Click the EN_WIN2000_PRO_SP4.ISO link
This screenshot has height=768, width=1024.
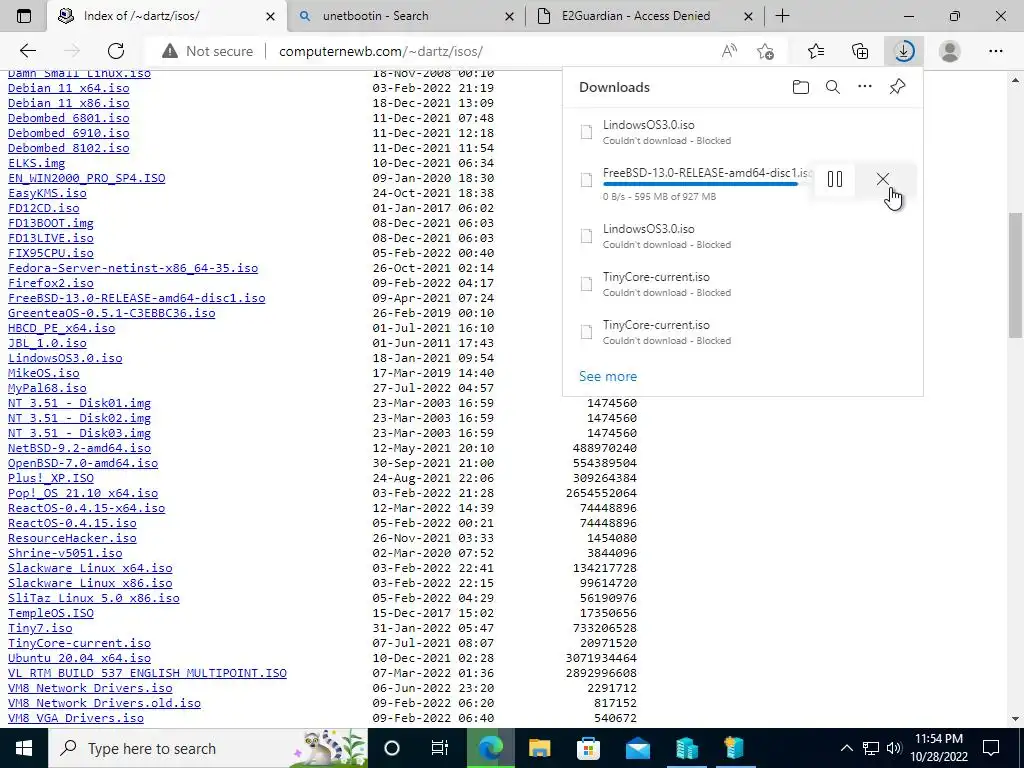(87, 178)
